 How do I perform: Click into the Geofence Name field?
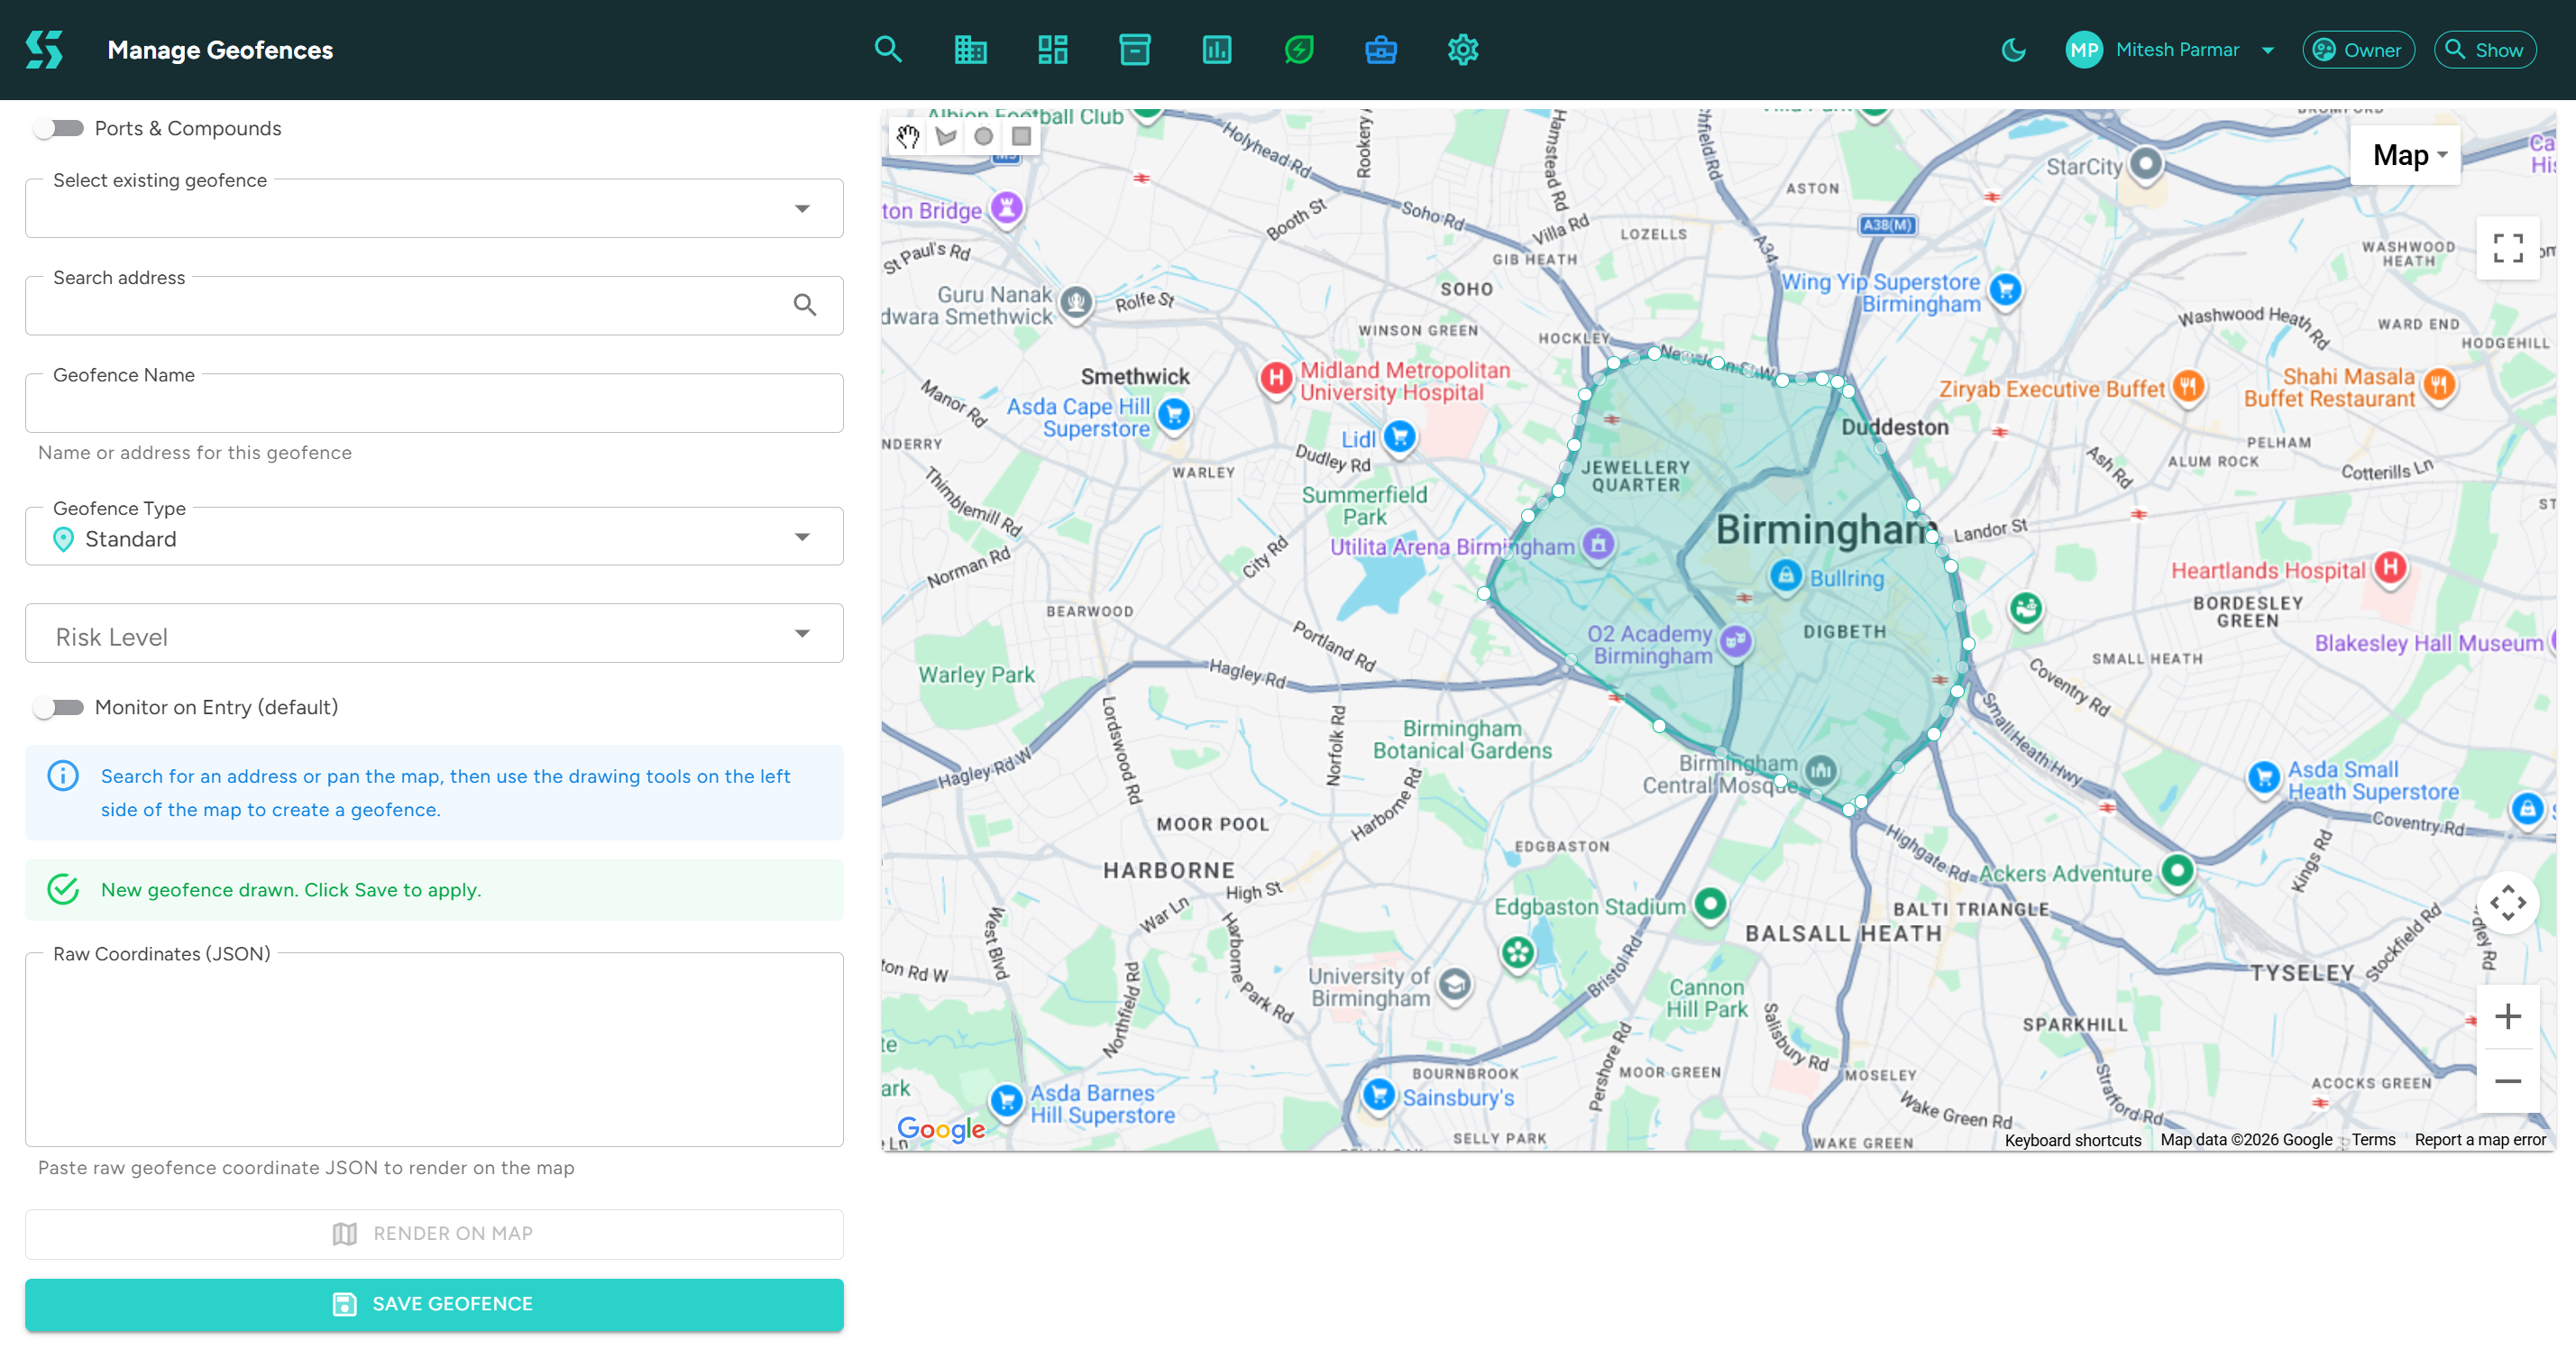click(434, 403)
